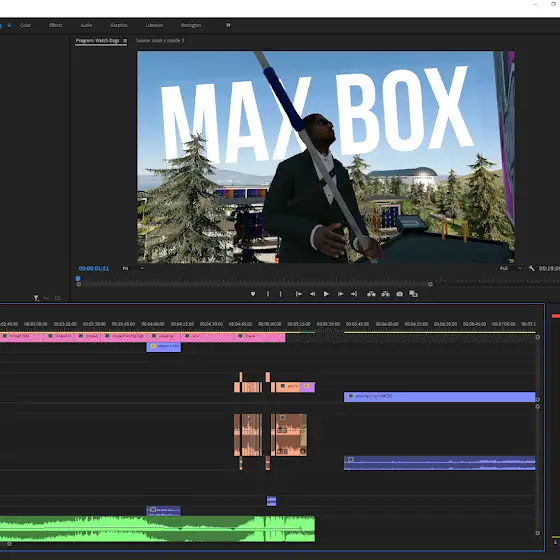Click the Extract button
Screen dimensions: 560x560
click(x=385, y=294)
